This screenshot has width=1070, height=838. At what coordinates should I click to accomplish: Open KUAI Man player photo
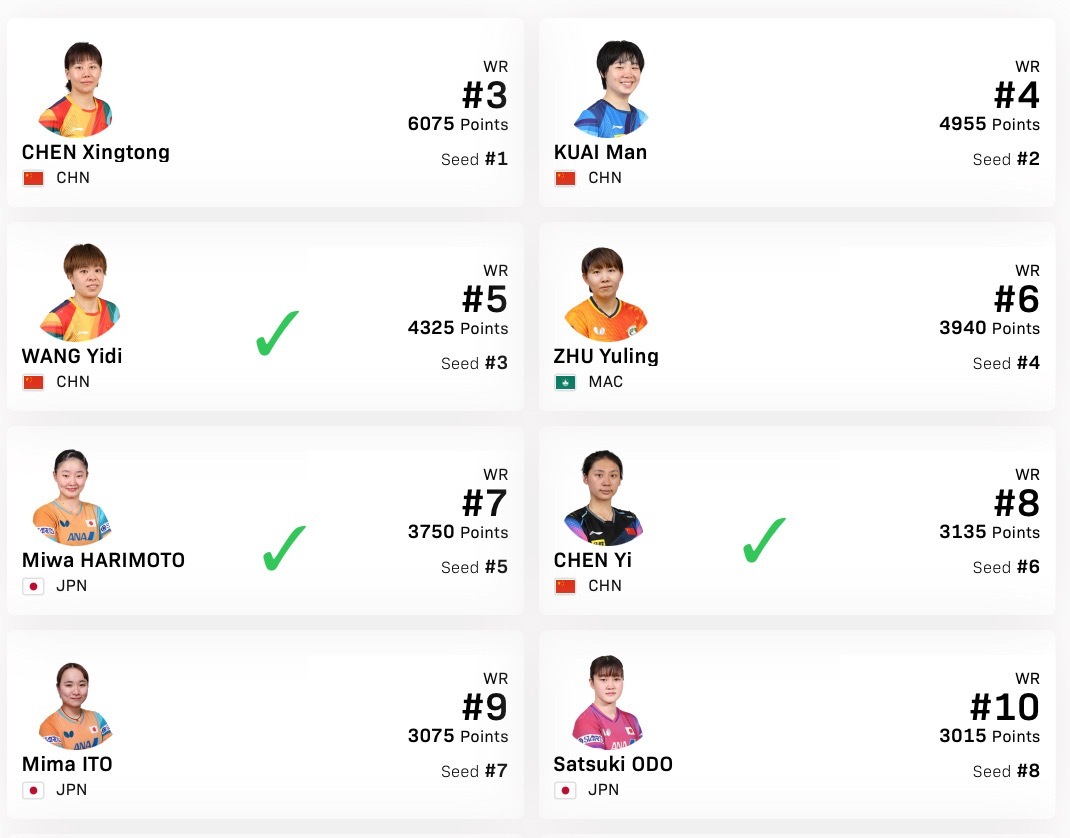[x=611, y=89]
